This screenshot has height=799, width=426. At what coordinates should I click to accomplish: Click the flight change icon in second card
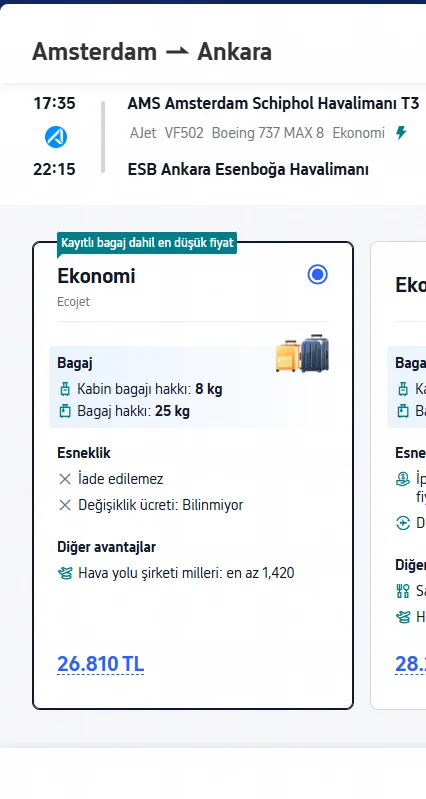[x=403, y=523]
